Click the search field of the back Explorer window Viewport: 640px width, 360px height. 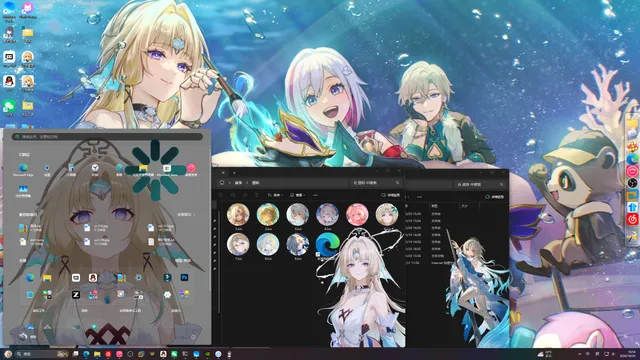480,184
